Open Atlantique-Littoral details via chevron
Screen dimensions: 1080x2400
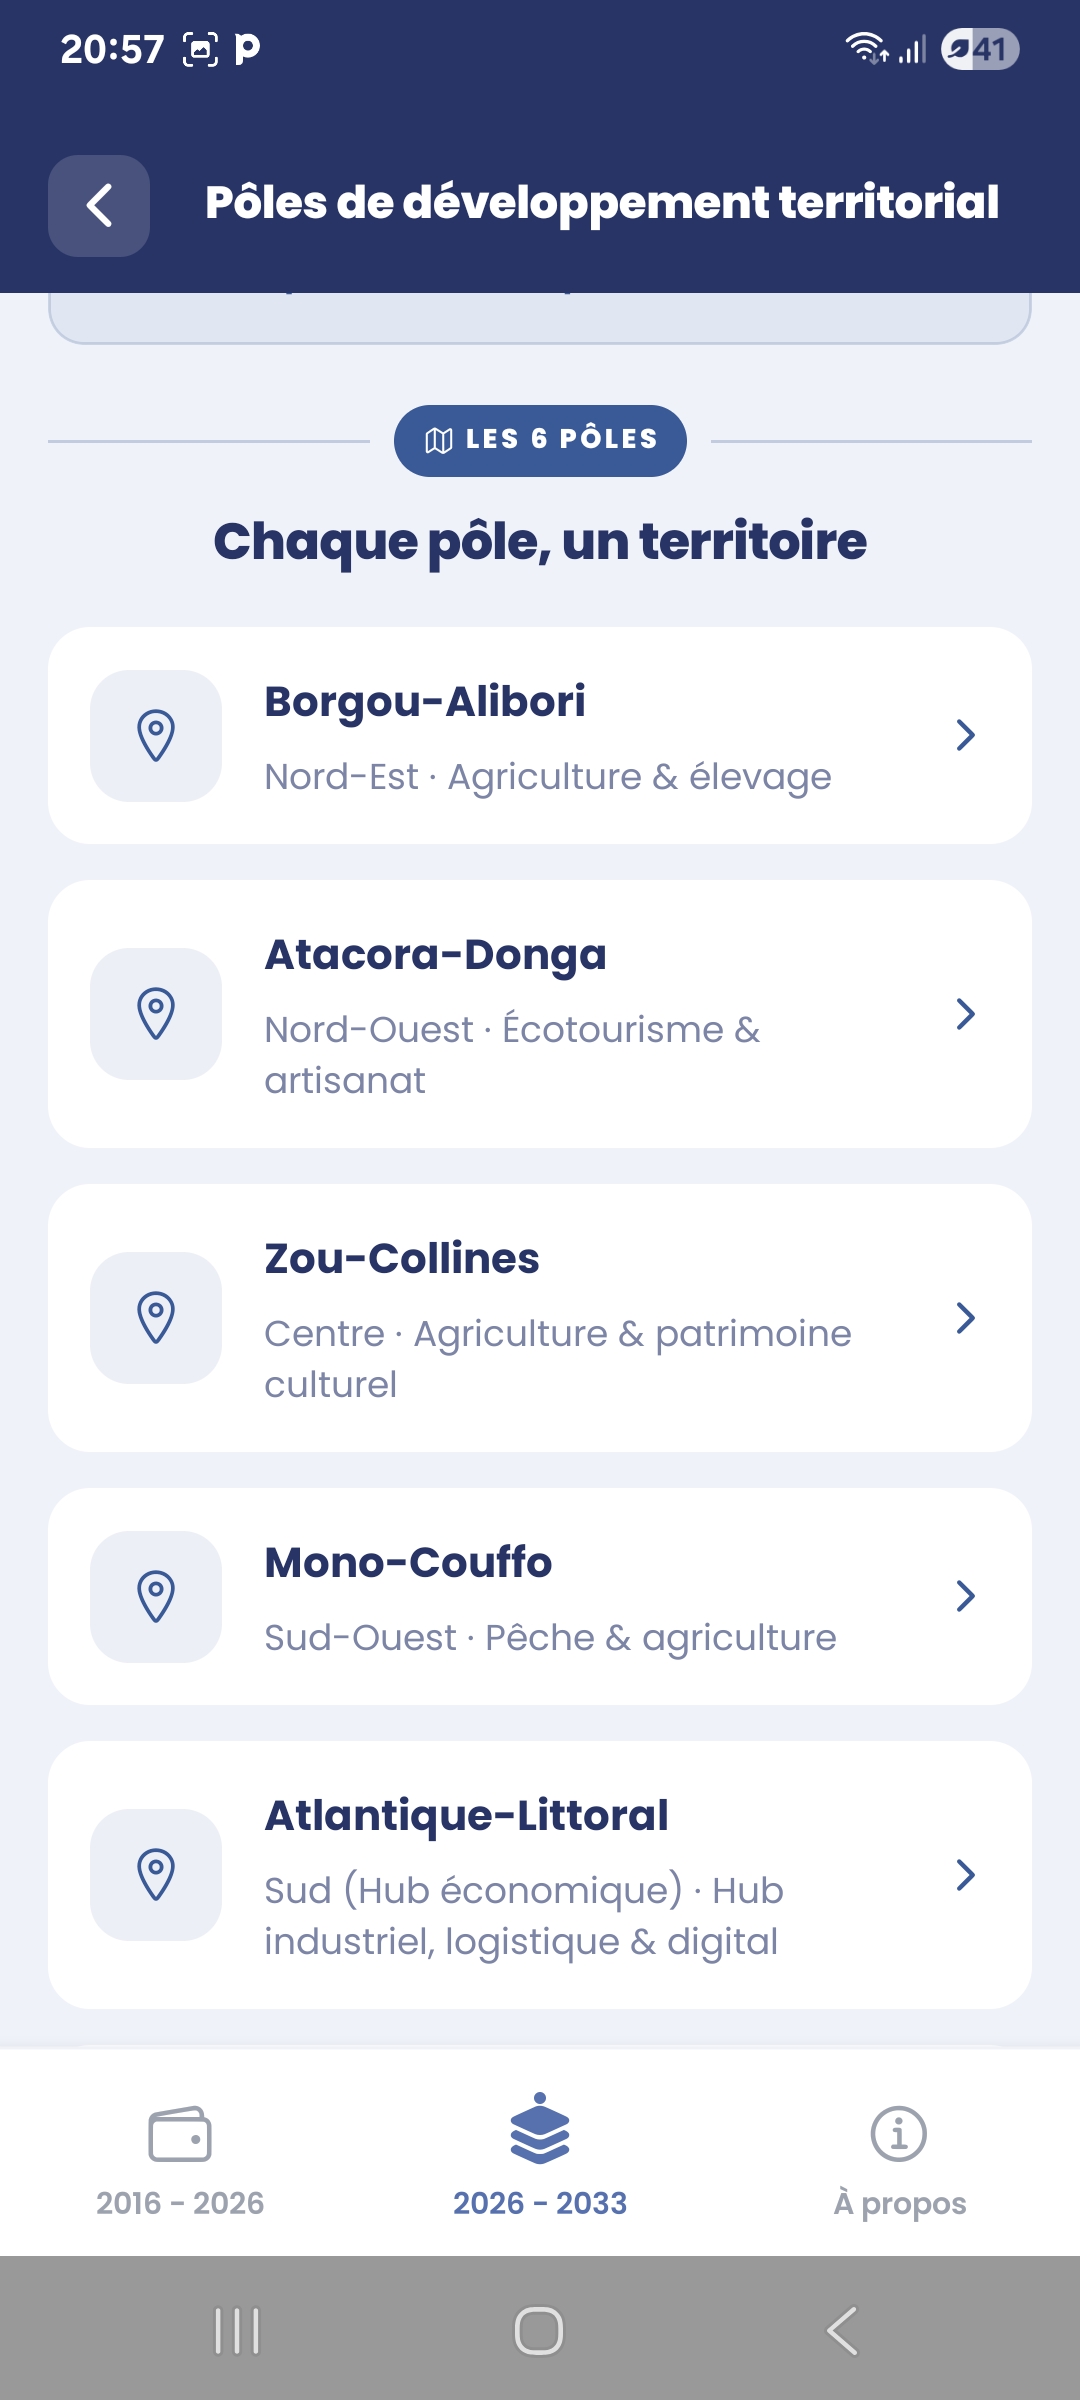point(965,1875)
